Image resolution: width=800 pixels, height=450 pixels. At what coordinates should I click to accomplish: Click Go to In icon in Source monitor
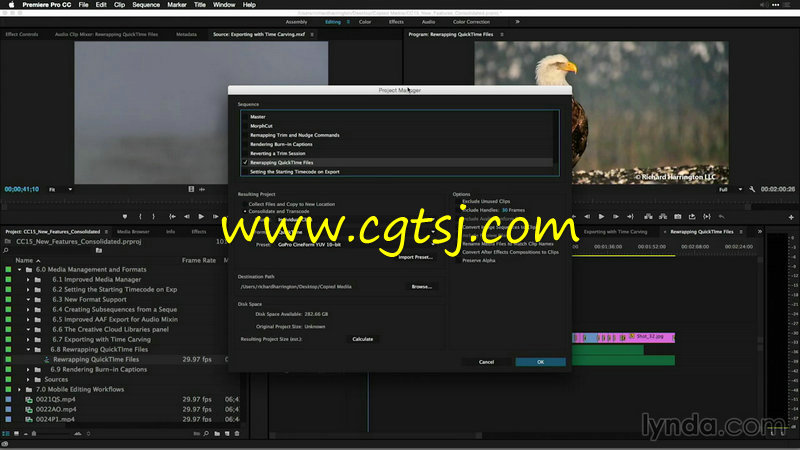tap(172, 217)
